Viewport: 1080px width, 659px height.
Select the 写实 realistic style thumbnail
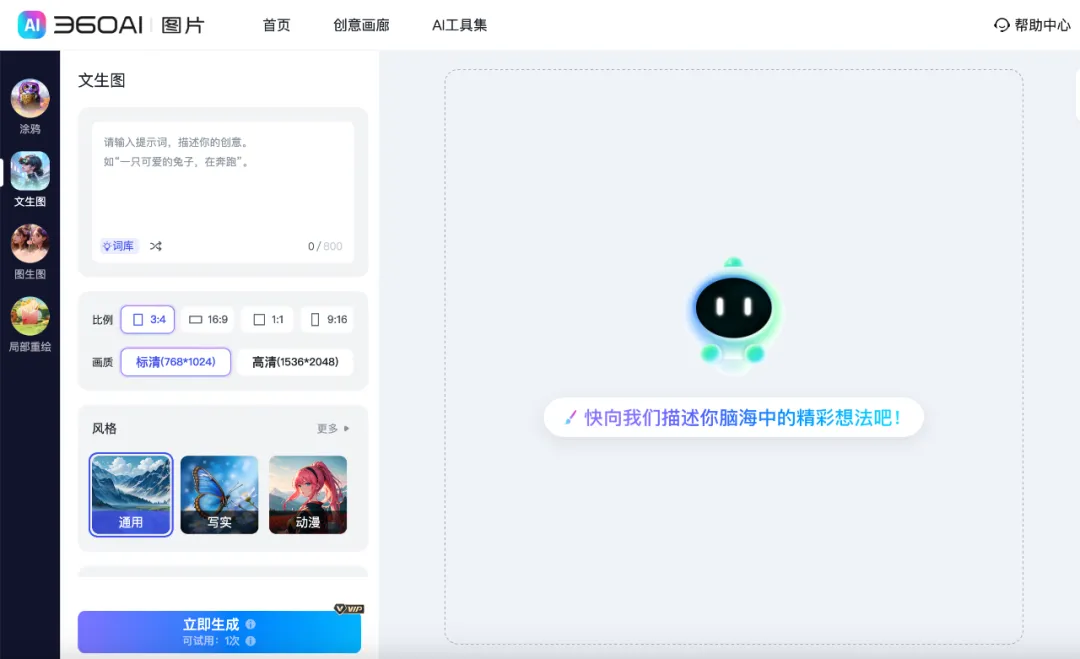pyautogui.click(x=219, y=494)
